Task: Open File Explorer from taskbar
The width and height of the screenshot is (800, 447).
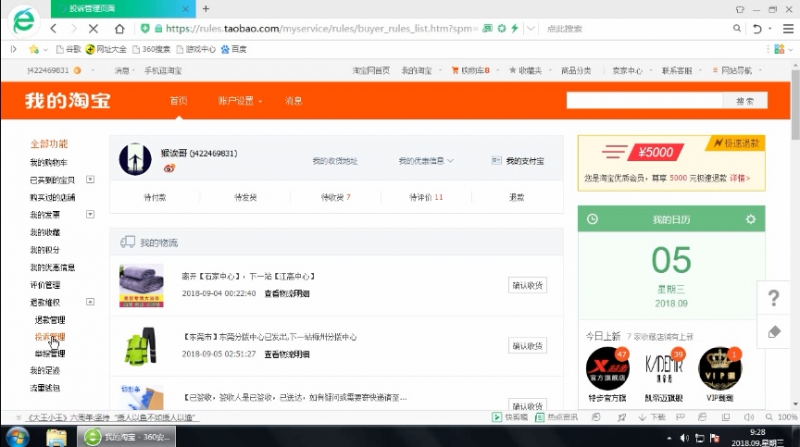Action: [56, 437]
